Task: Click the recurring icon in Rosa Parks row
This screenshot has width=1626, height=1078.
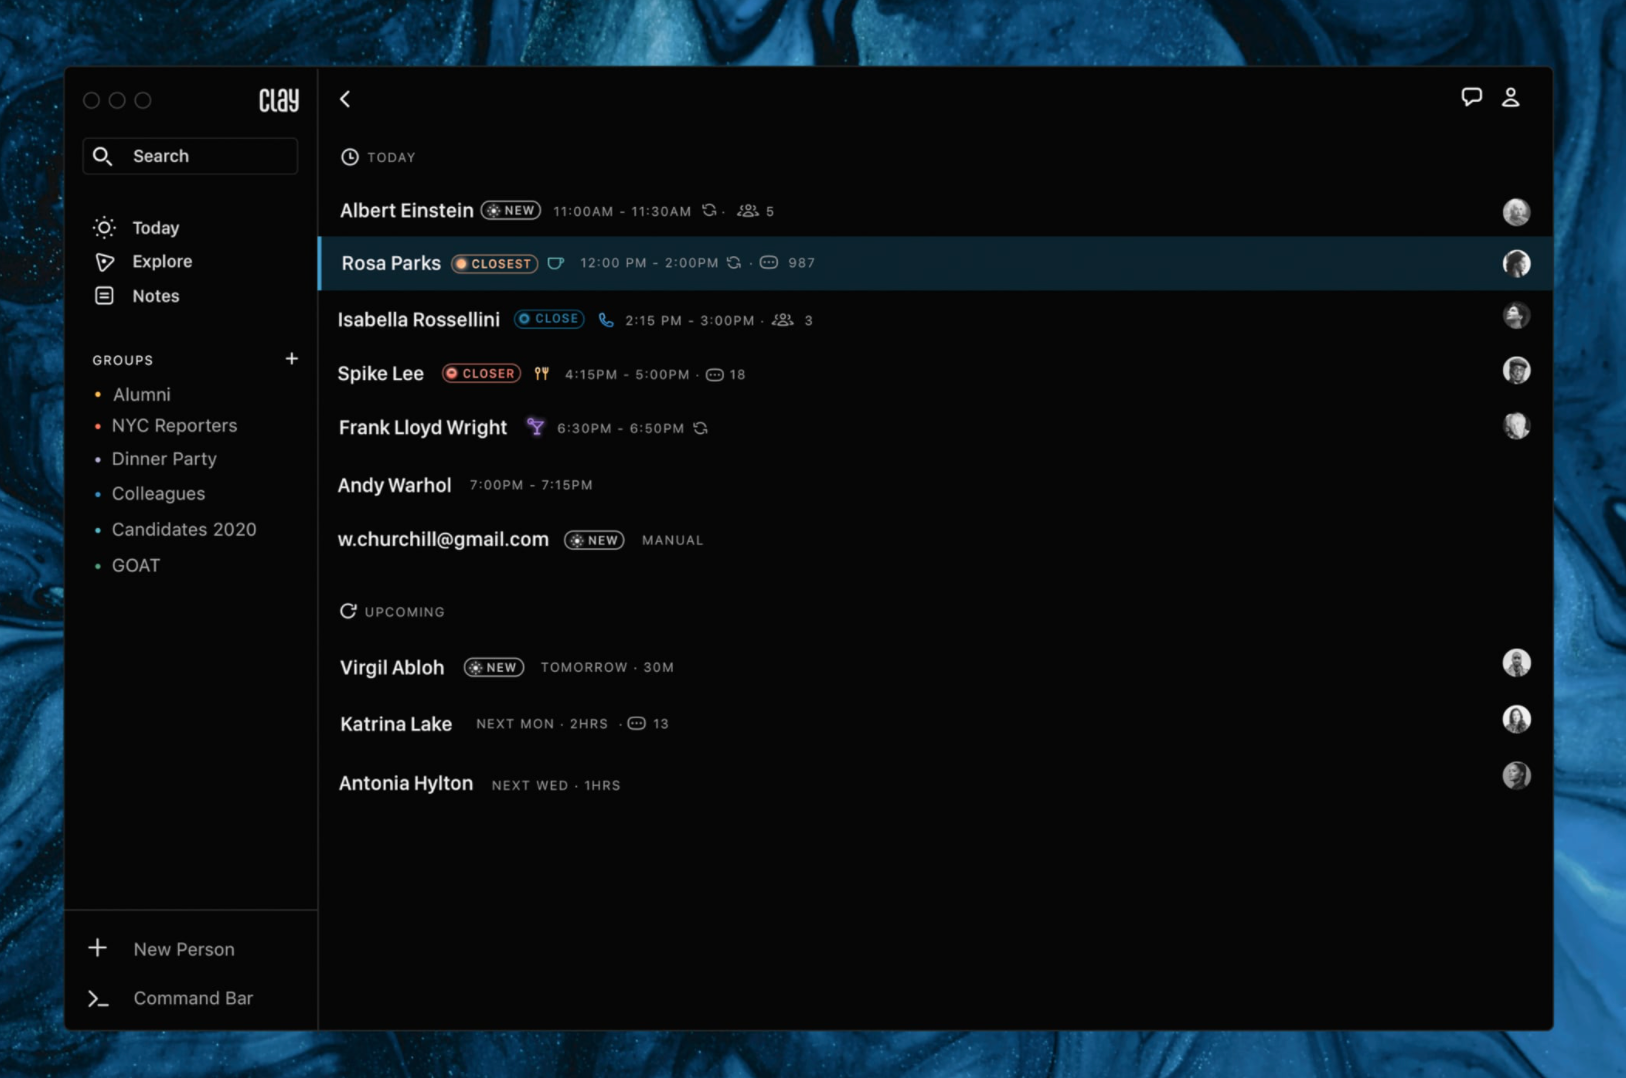Action: coord(734,263)
